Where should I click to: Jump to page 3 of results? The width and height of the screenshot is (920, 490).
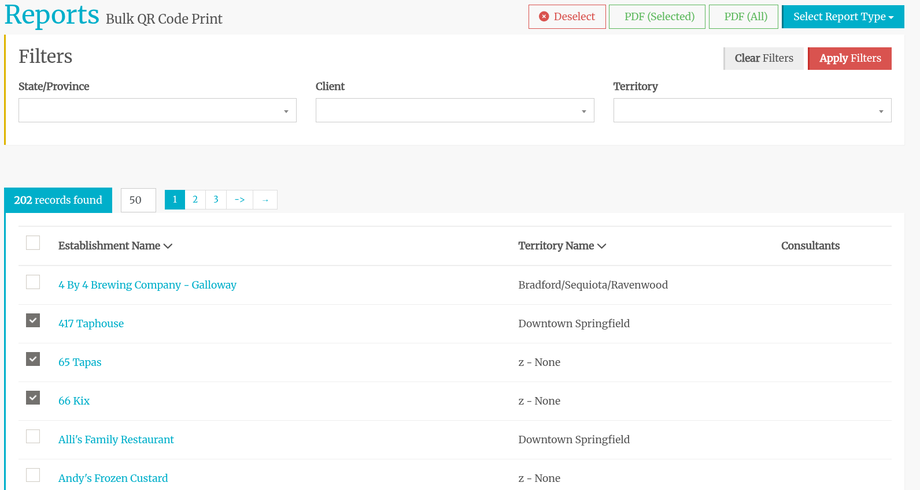point(216,200)
